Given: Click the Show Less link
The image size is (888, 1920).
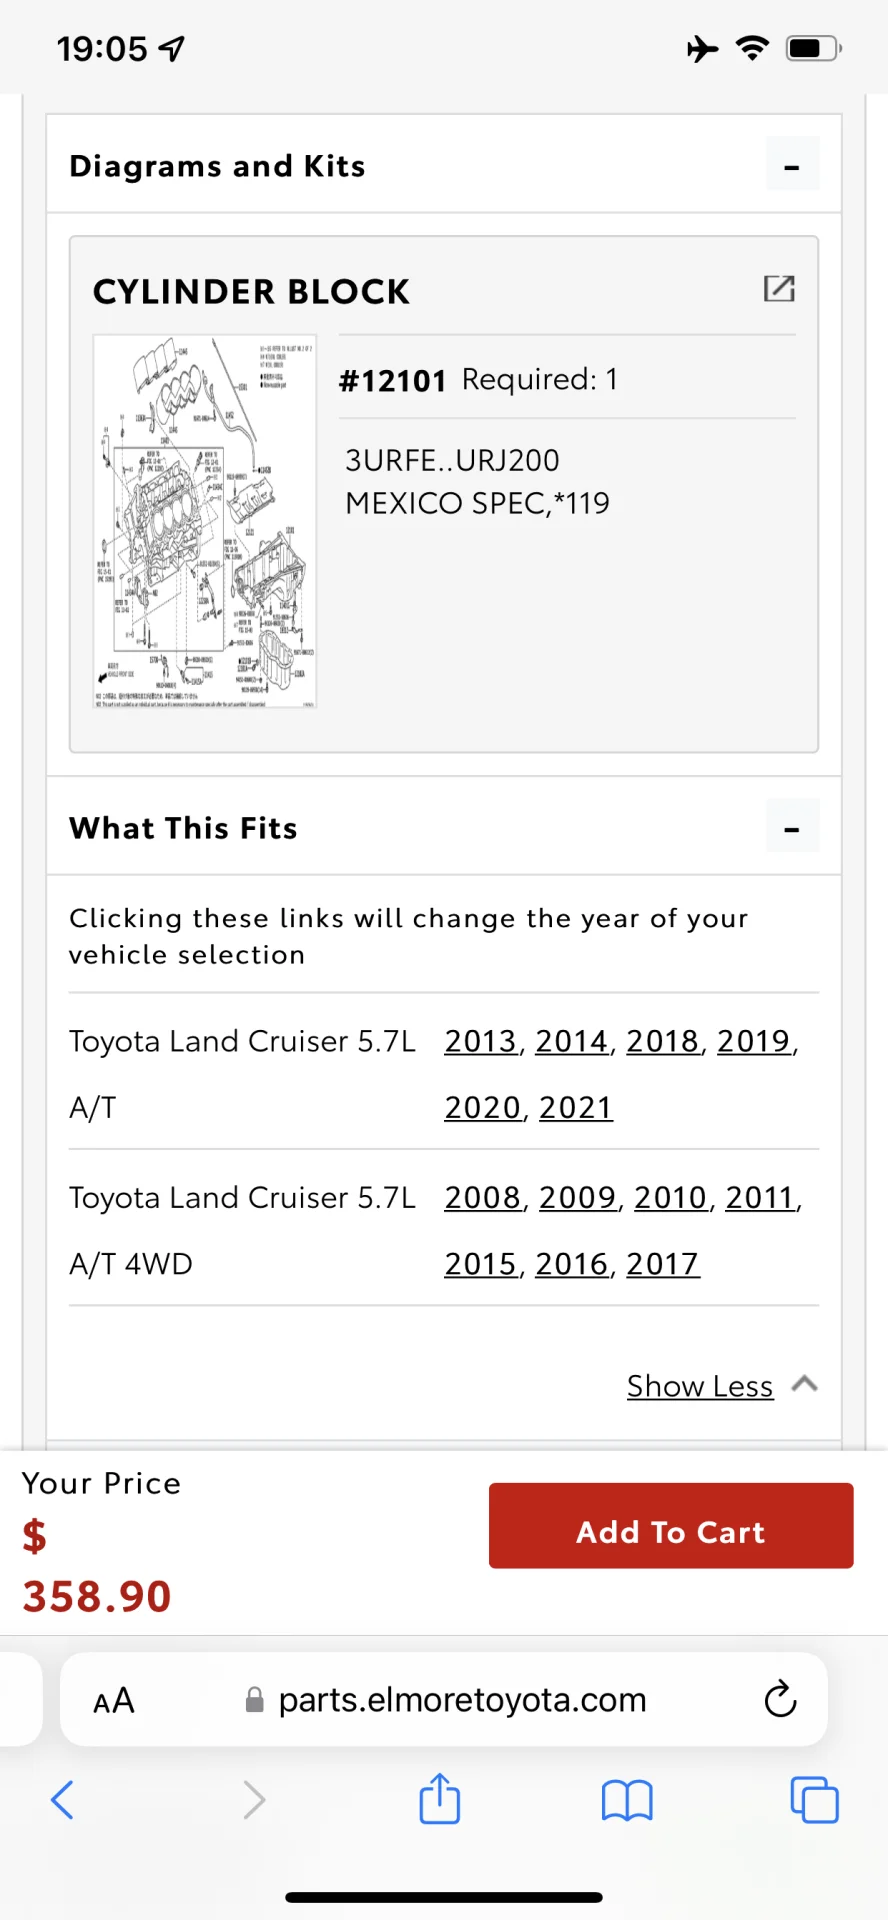Looking at the screenshot, I should (700, 1386).
